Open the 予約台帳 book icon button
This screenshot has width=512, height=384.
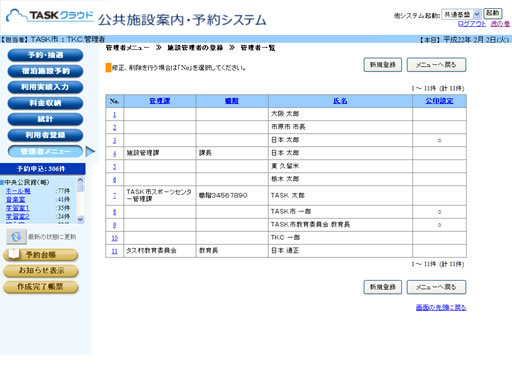[40, 255]
